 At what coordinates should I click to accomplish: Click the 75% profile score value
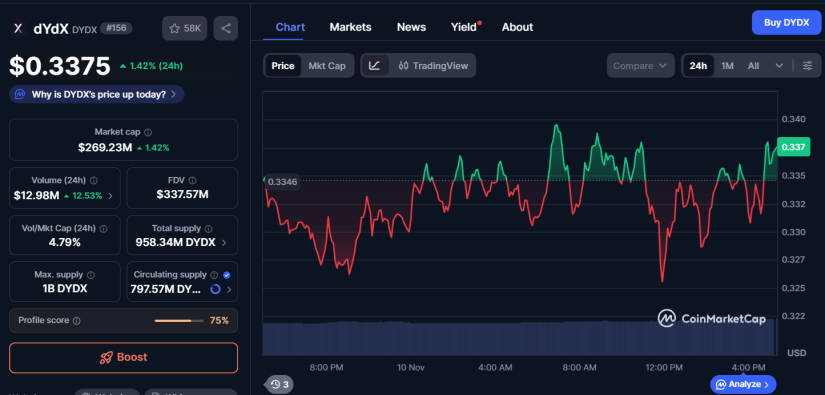click(x=219, y=320)
